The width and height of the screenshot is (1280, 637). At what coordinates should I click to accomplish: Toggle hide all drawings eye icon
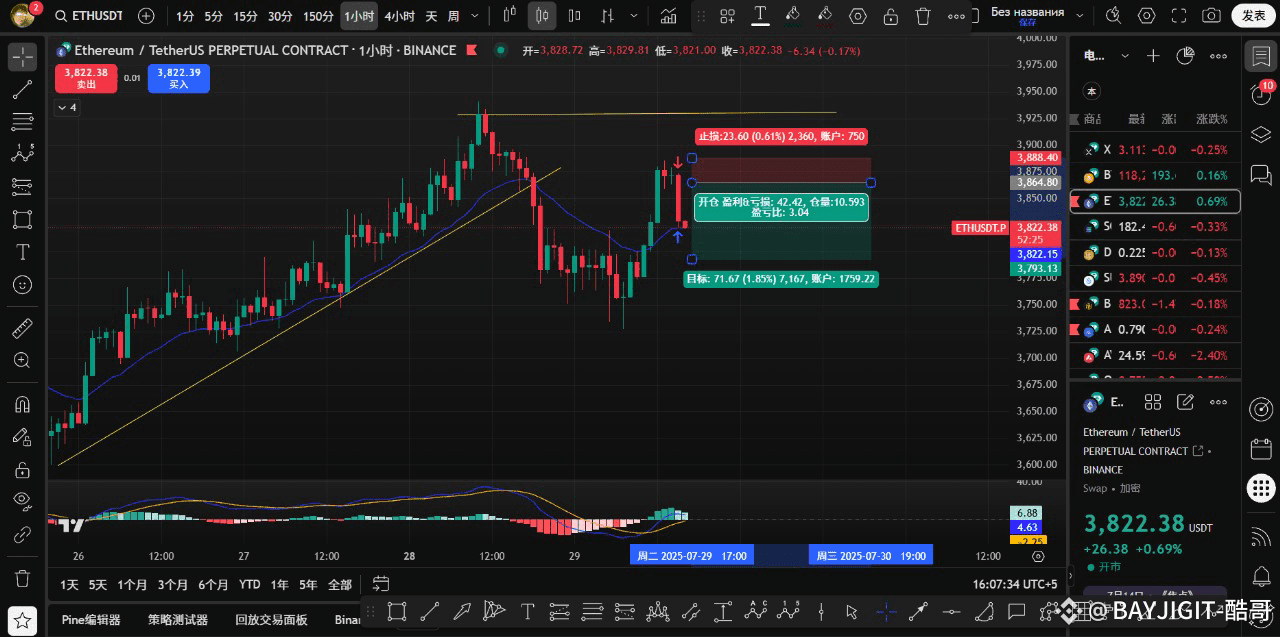coord(22,501)
